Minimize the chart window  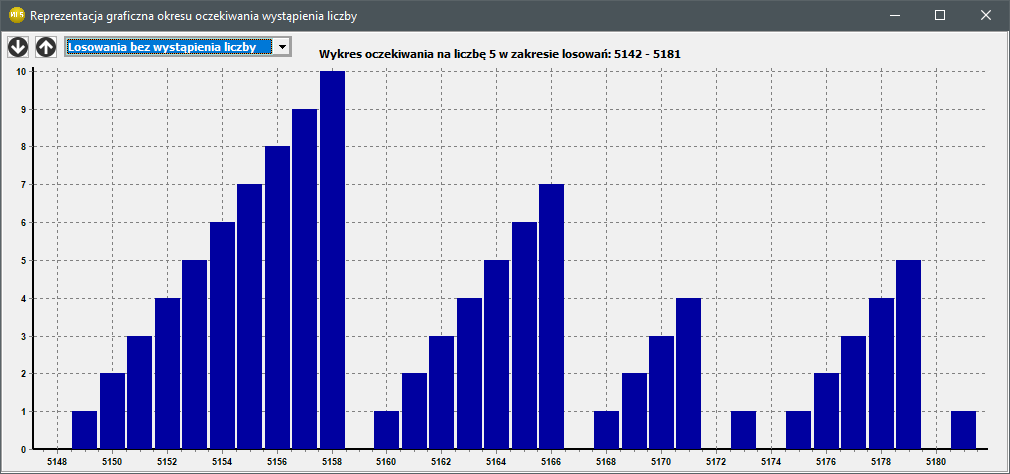[x=894, y=15]
